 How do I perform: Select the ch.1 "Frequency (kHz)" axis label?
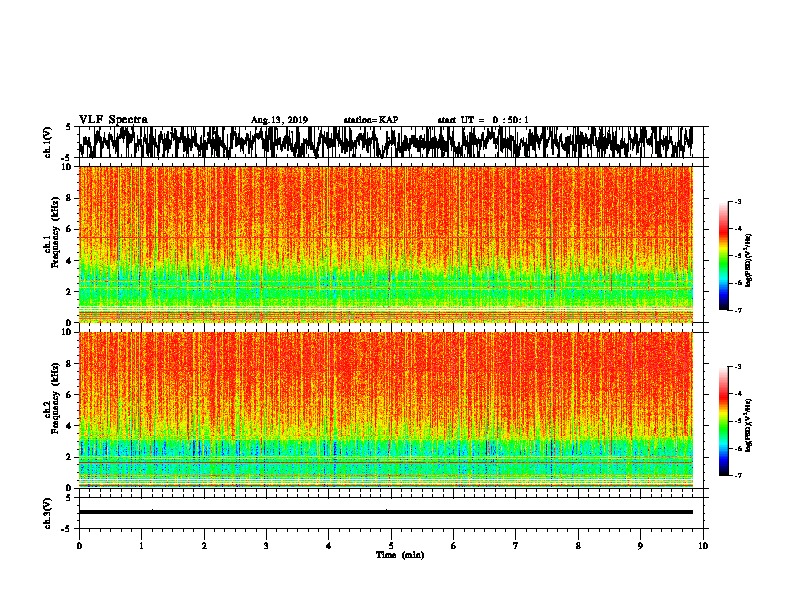tap(55, 232)
